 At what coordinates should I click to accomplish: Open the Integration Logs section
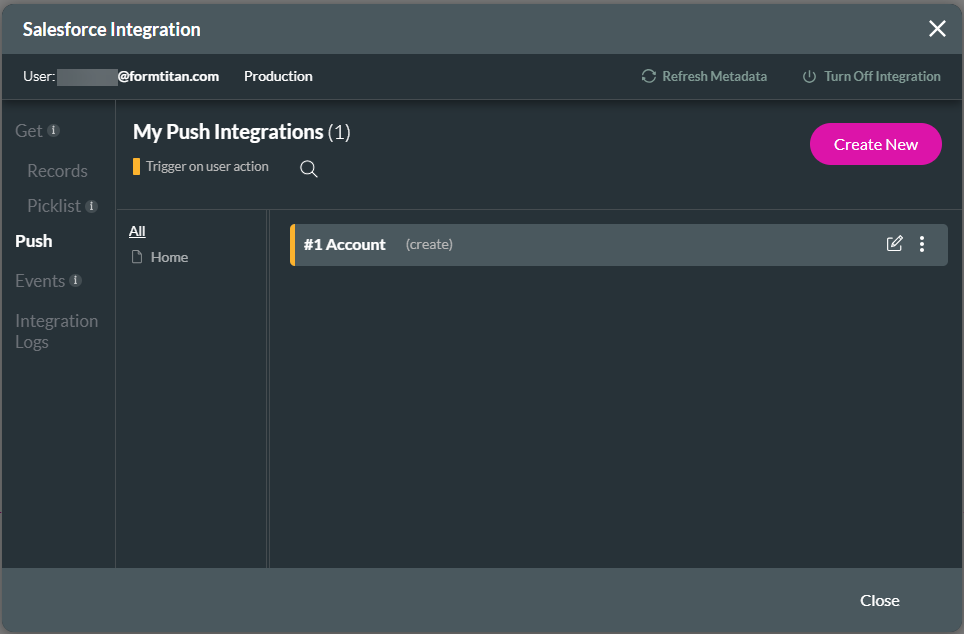click(56, 331)
